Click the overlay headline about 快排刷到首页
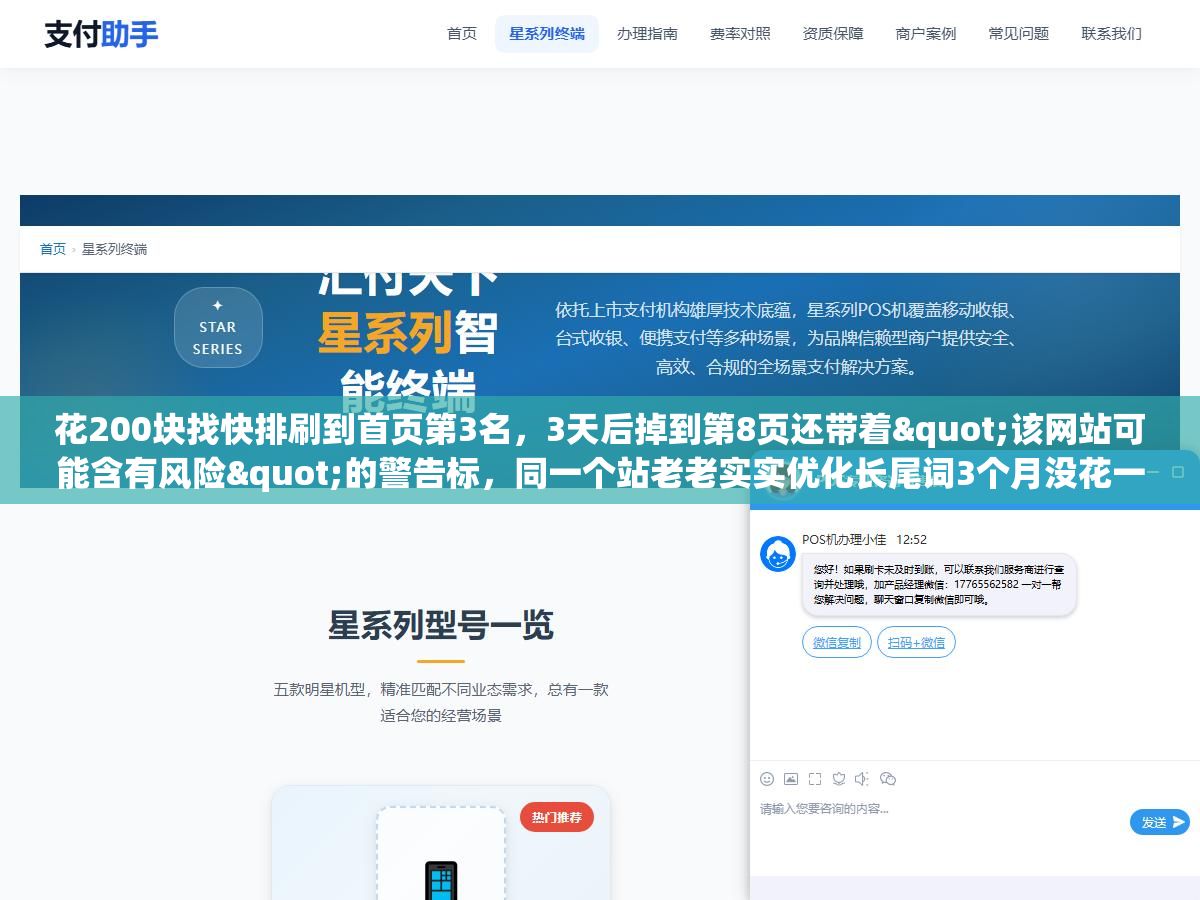The width and height of the screenshot is (1200, 900). [x=600, y=452]
